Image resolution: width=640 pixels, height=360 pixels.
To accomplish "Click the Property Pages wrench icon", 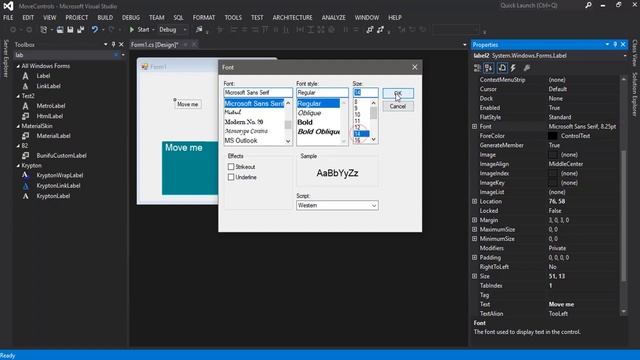I will [527, 68].
